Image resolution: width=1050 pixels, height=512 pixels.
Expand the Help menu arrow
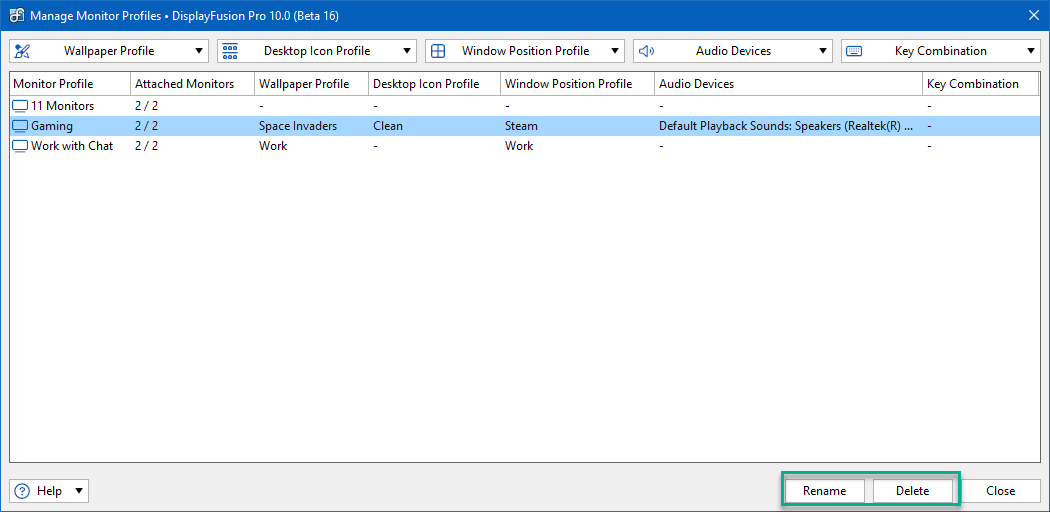pos(78,491)
